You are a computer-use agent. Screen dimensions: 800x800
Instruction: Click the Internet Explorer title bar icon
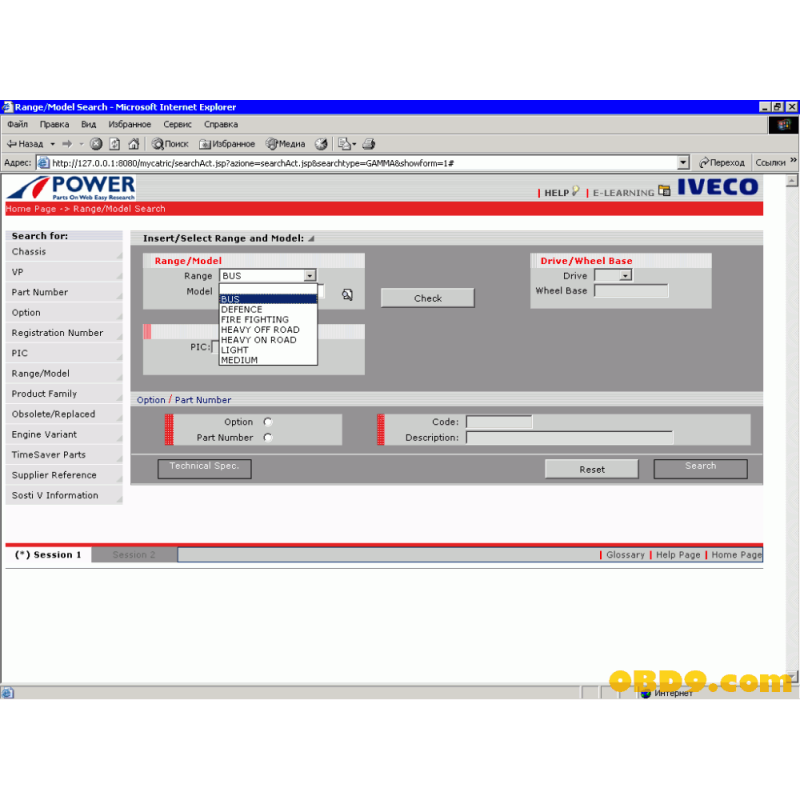tap(7, 107)
